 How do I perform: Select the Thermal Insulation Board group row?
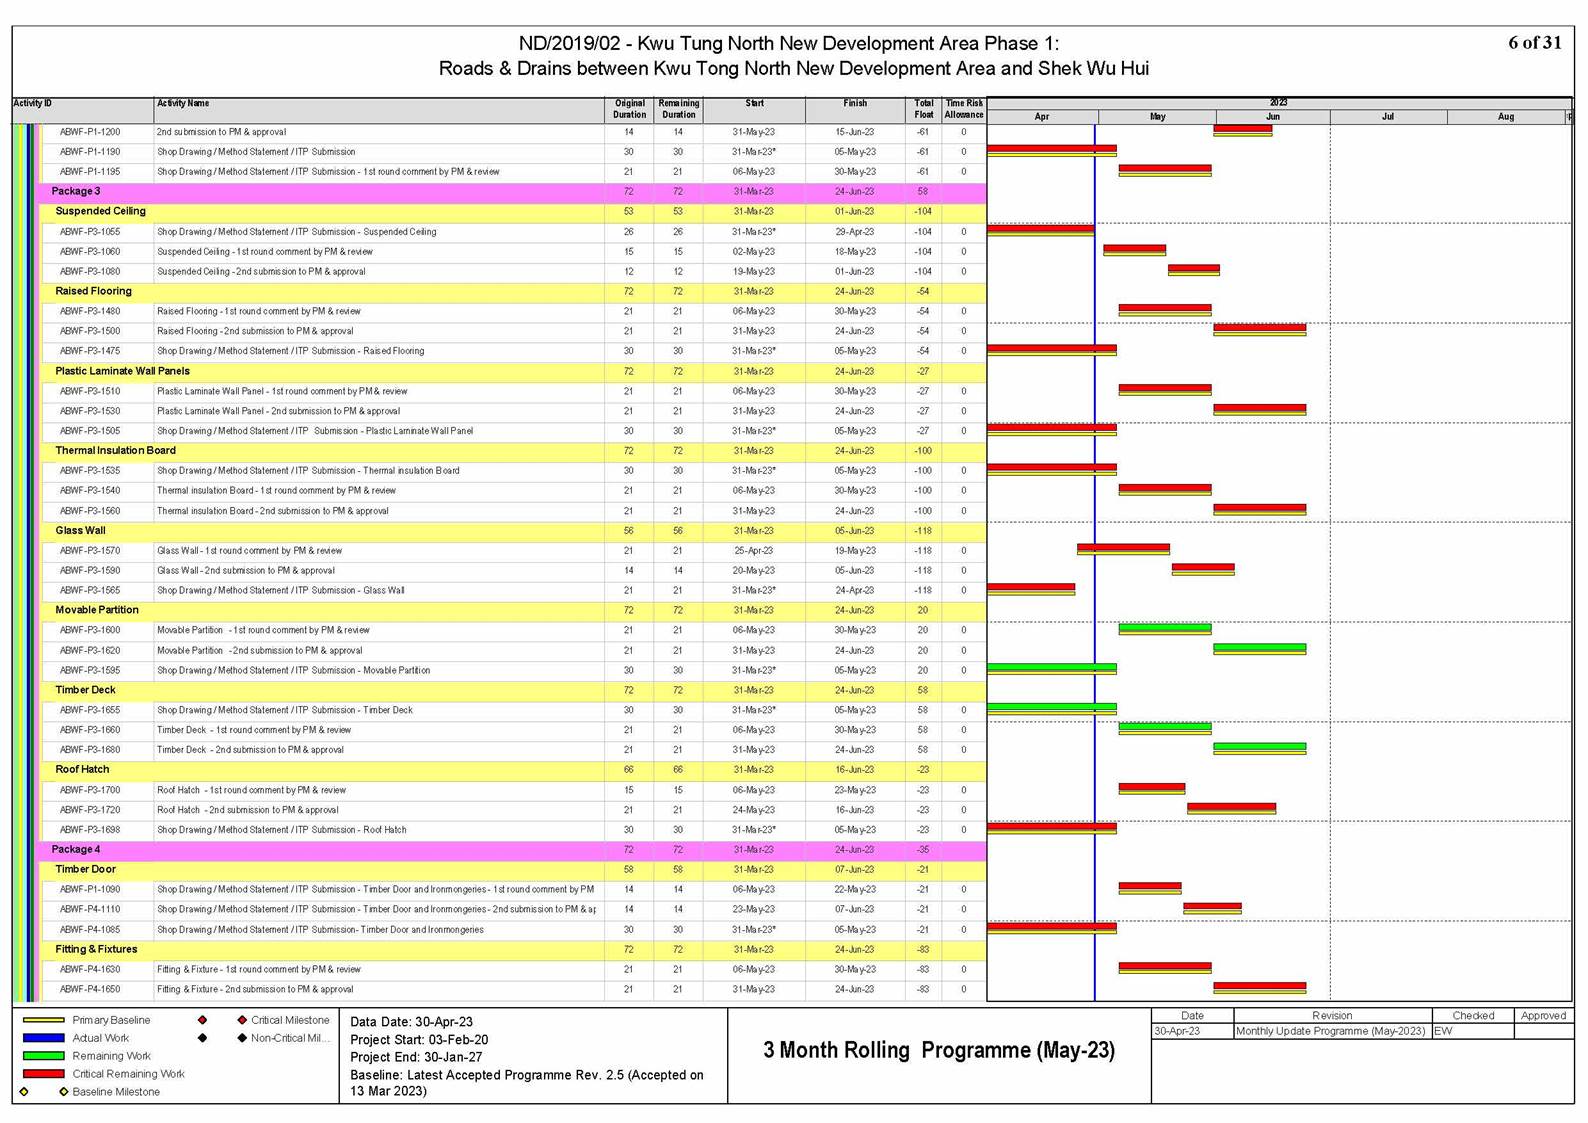(514, 450)
